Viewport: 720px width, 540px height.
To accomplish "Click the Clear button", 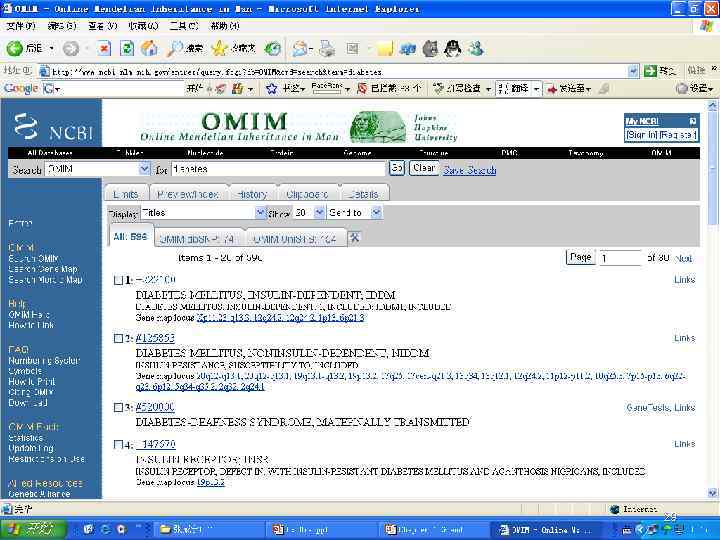I will 424,168.
